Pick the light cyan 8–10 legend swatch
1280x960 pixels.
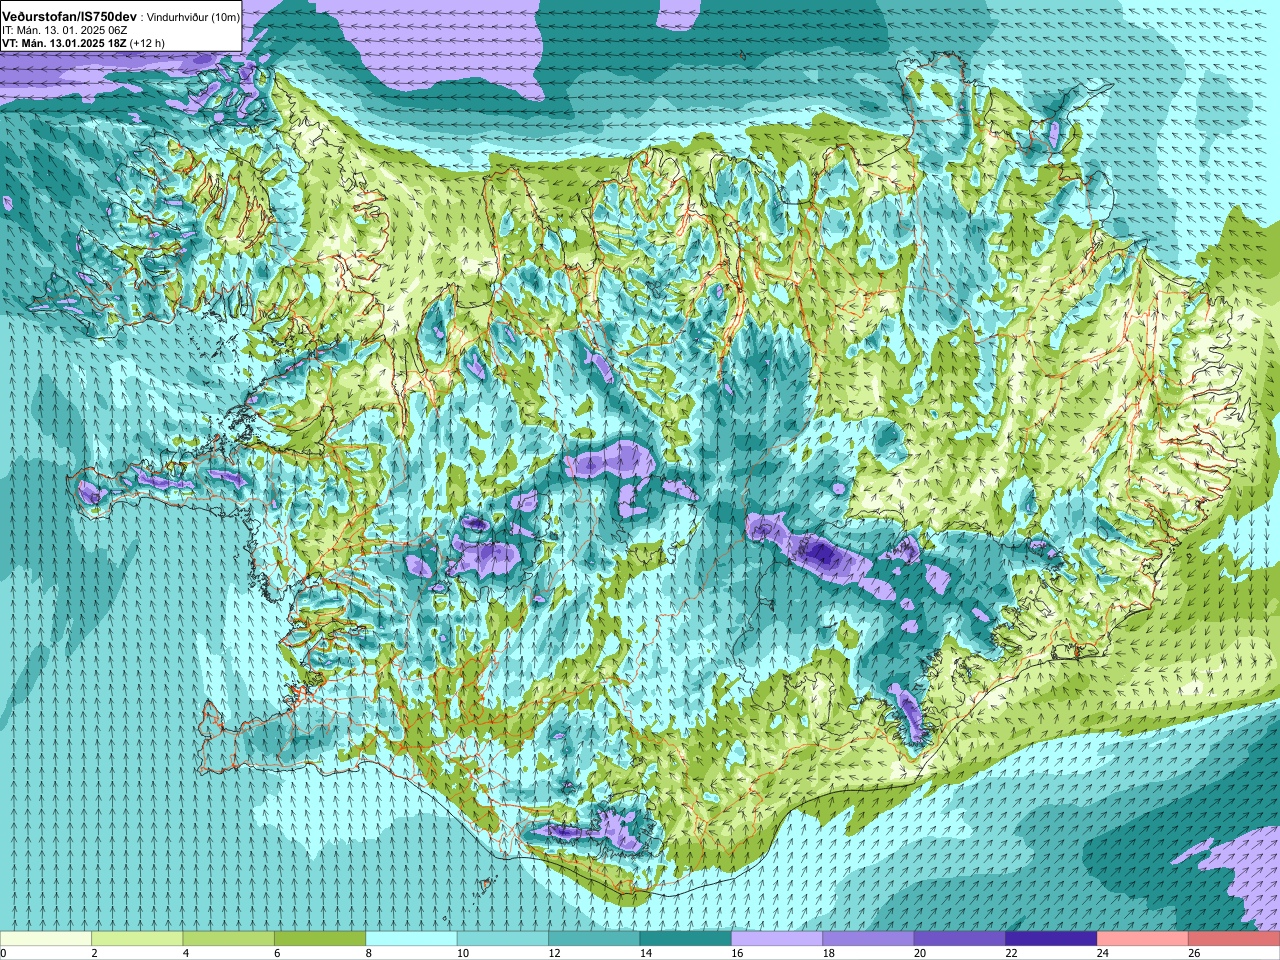click(x=411, y=939)
